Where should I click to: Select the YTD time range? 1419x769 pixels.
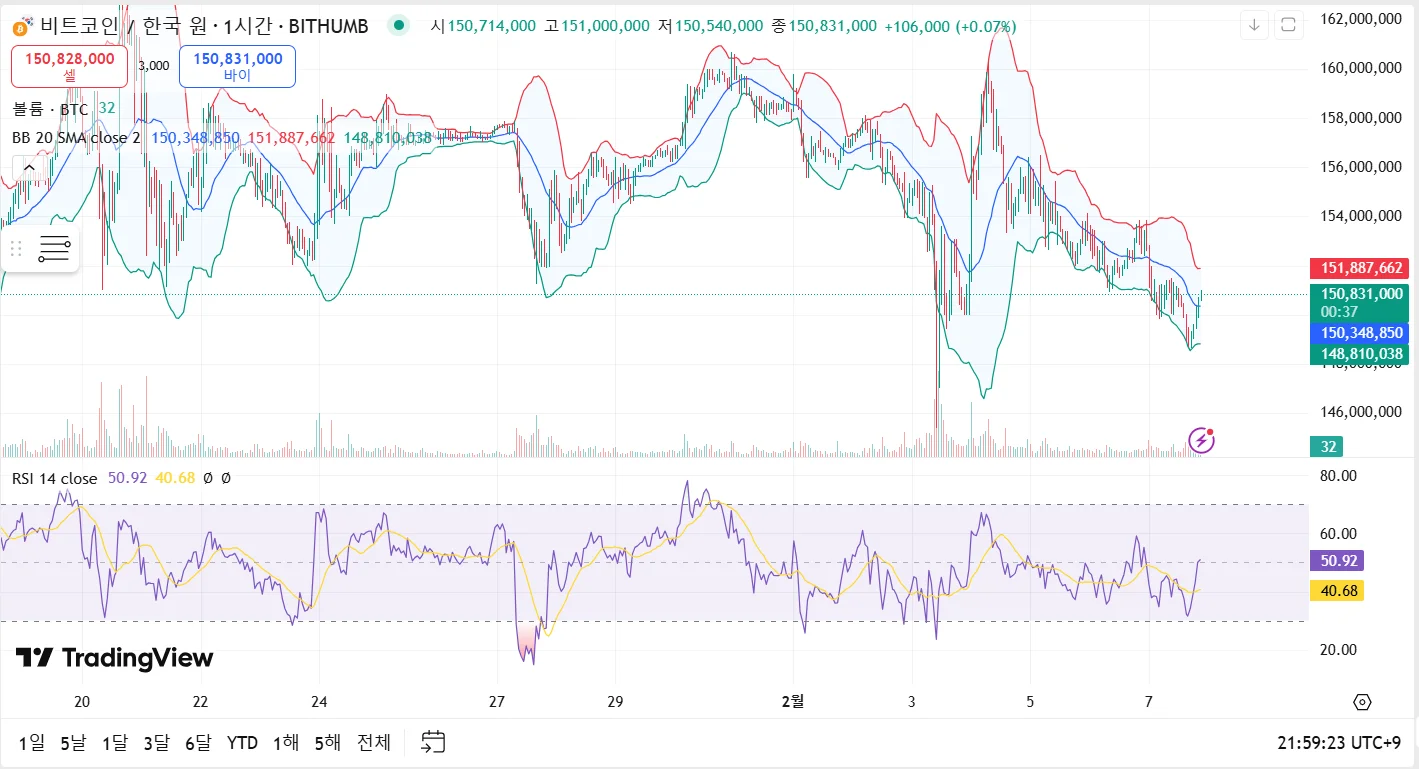242,743
